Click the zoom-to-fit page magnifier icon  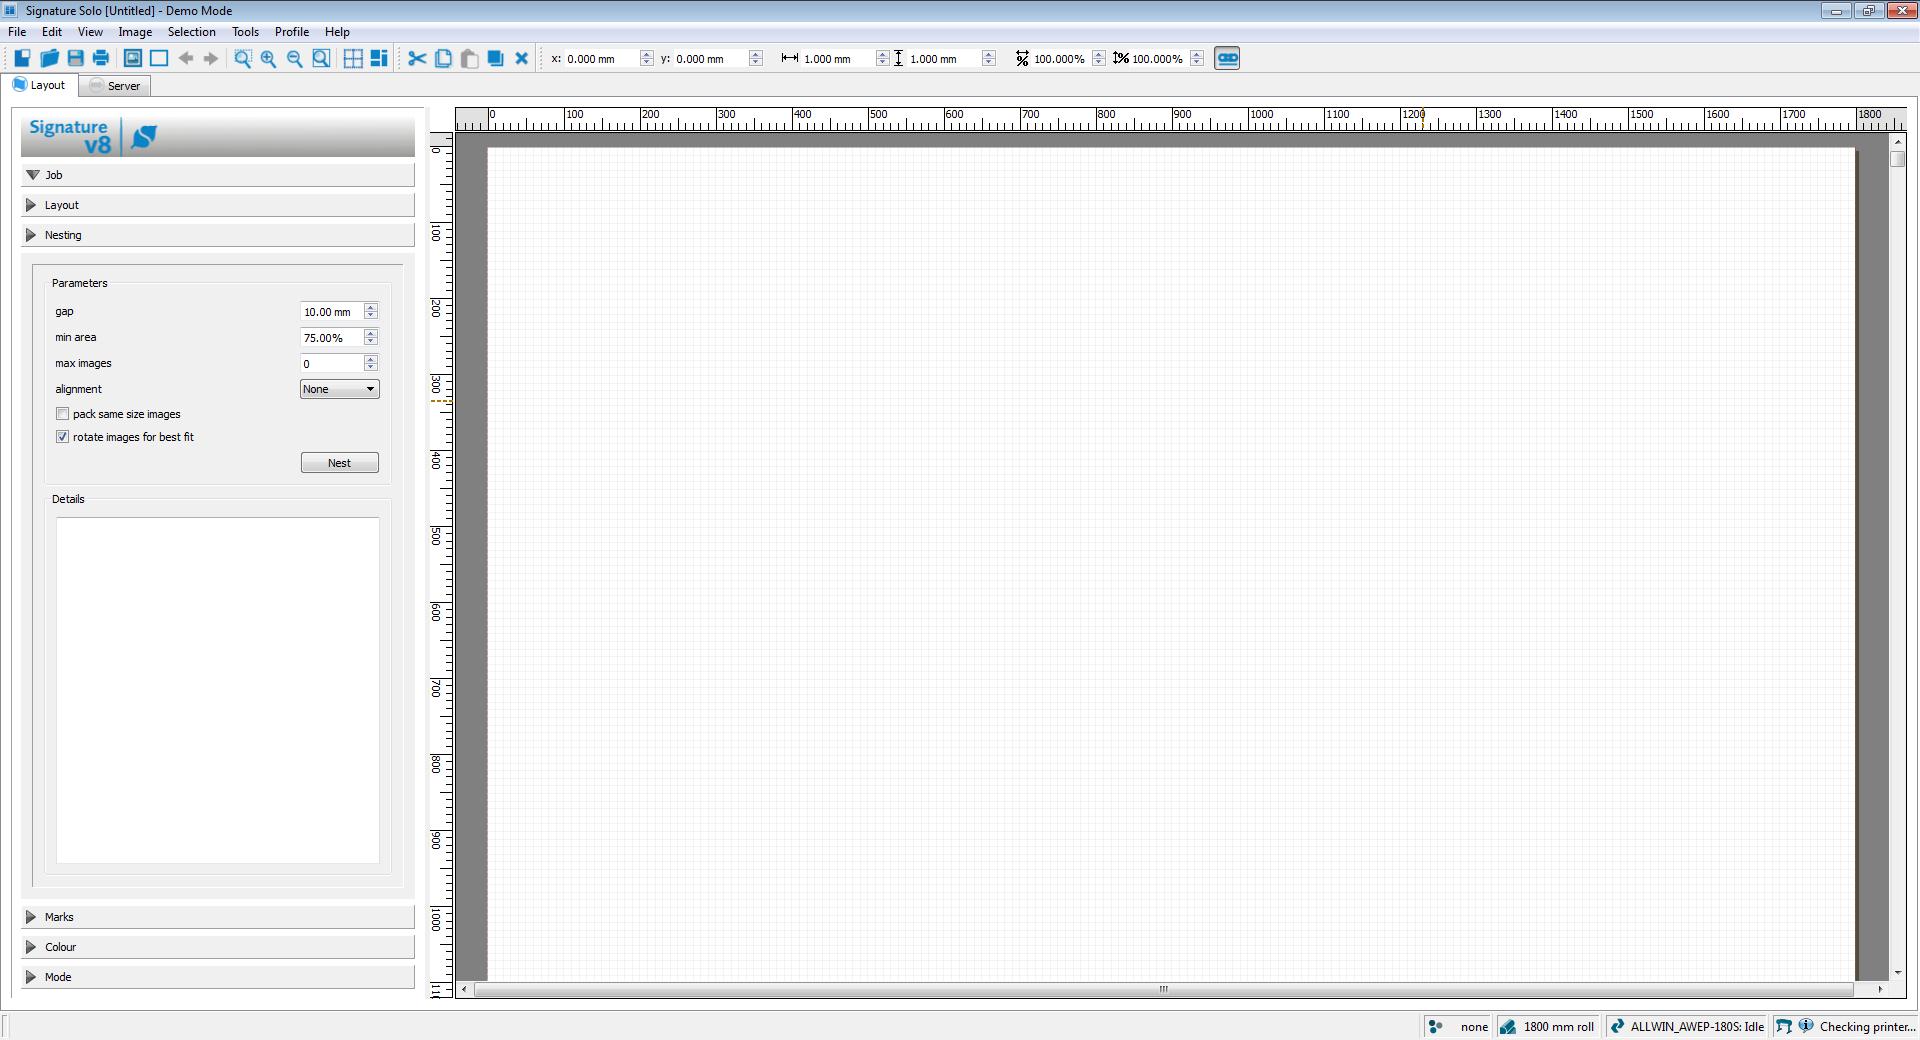[321, 58]
